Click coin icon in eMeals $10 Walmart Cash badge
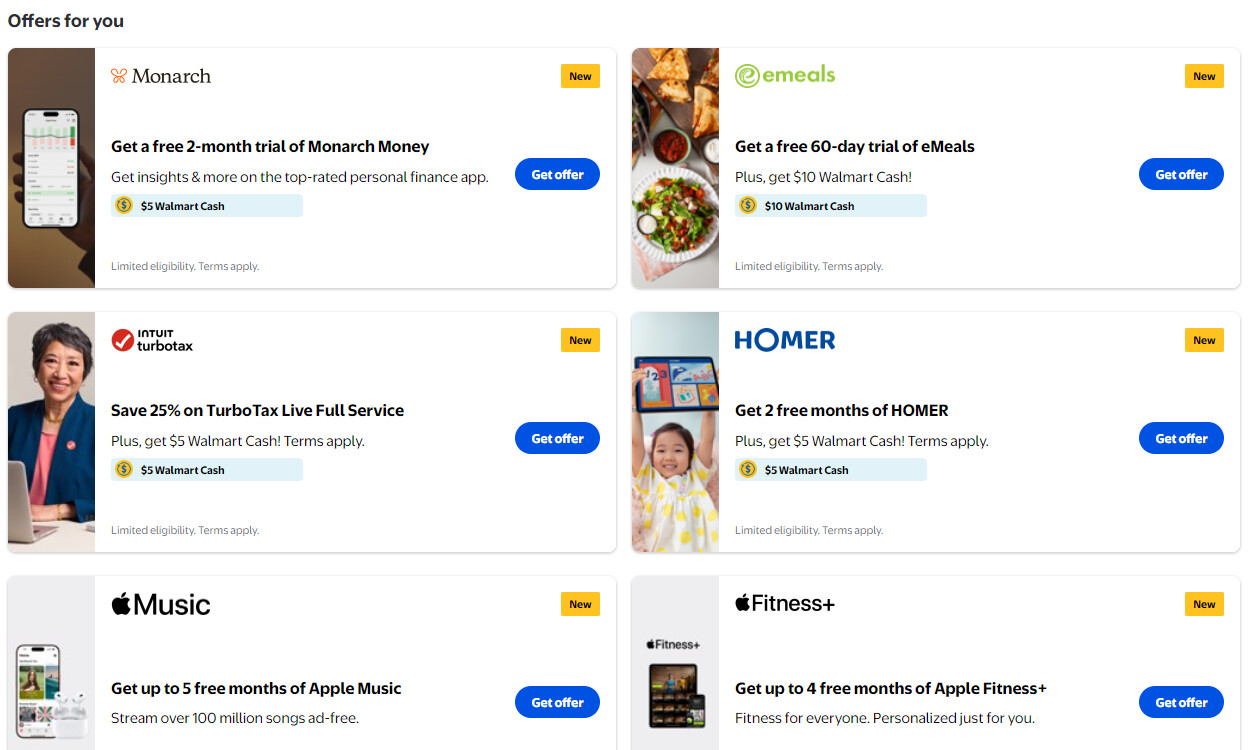1248x750 pixels. [748, 206]
